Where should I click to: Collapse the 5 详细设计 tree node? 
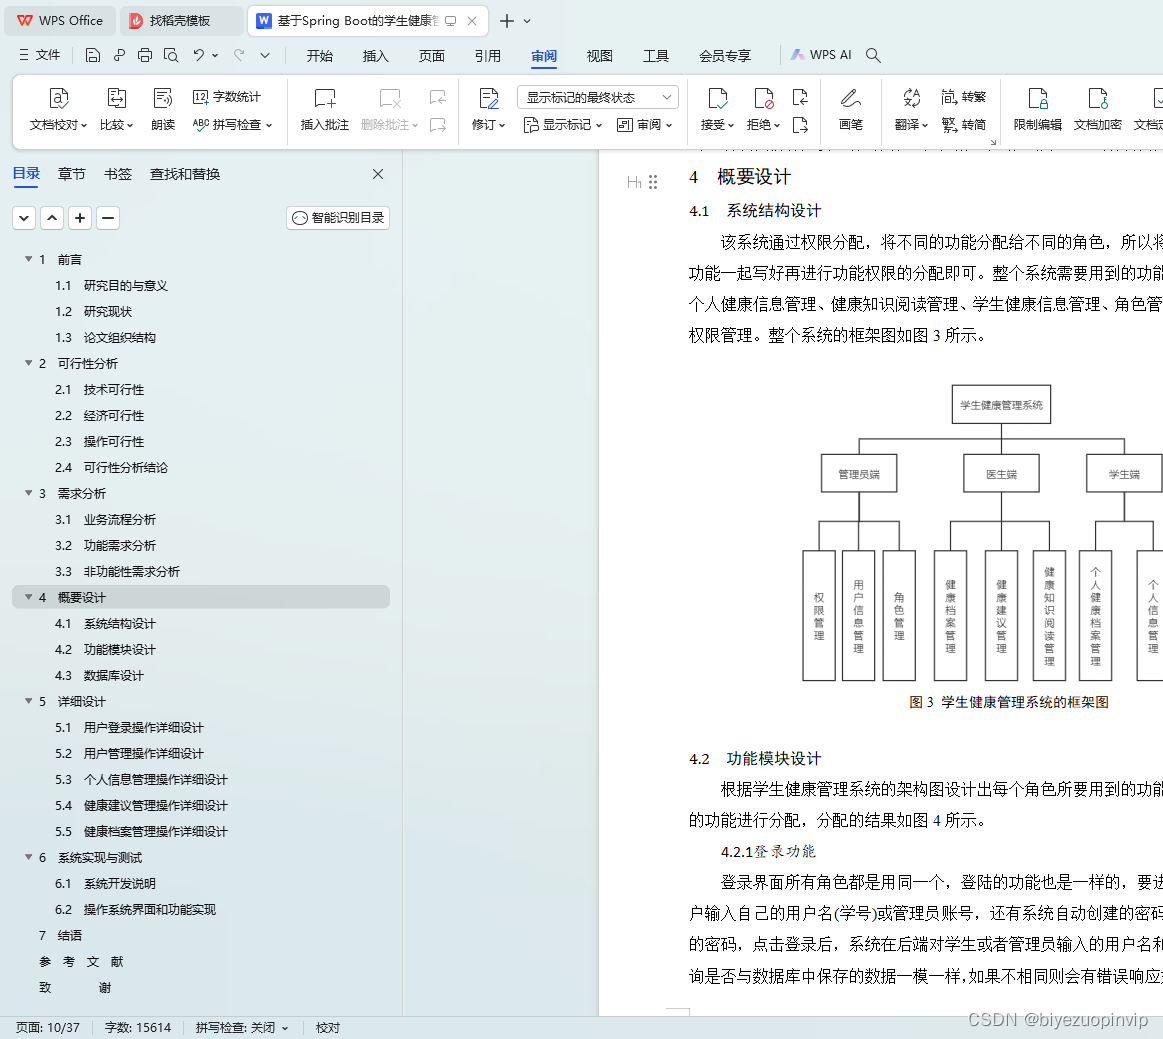coord(28,701)
